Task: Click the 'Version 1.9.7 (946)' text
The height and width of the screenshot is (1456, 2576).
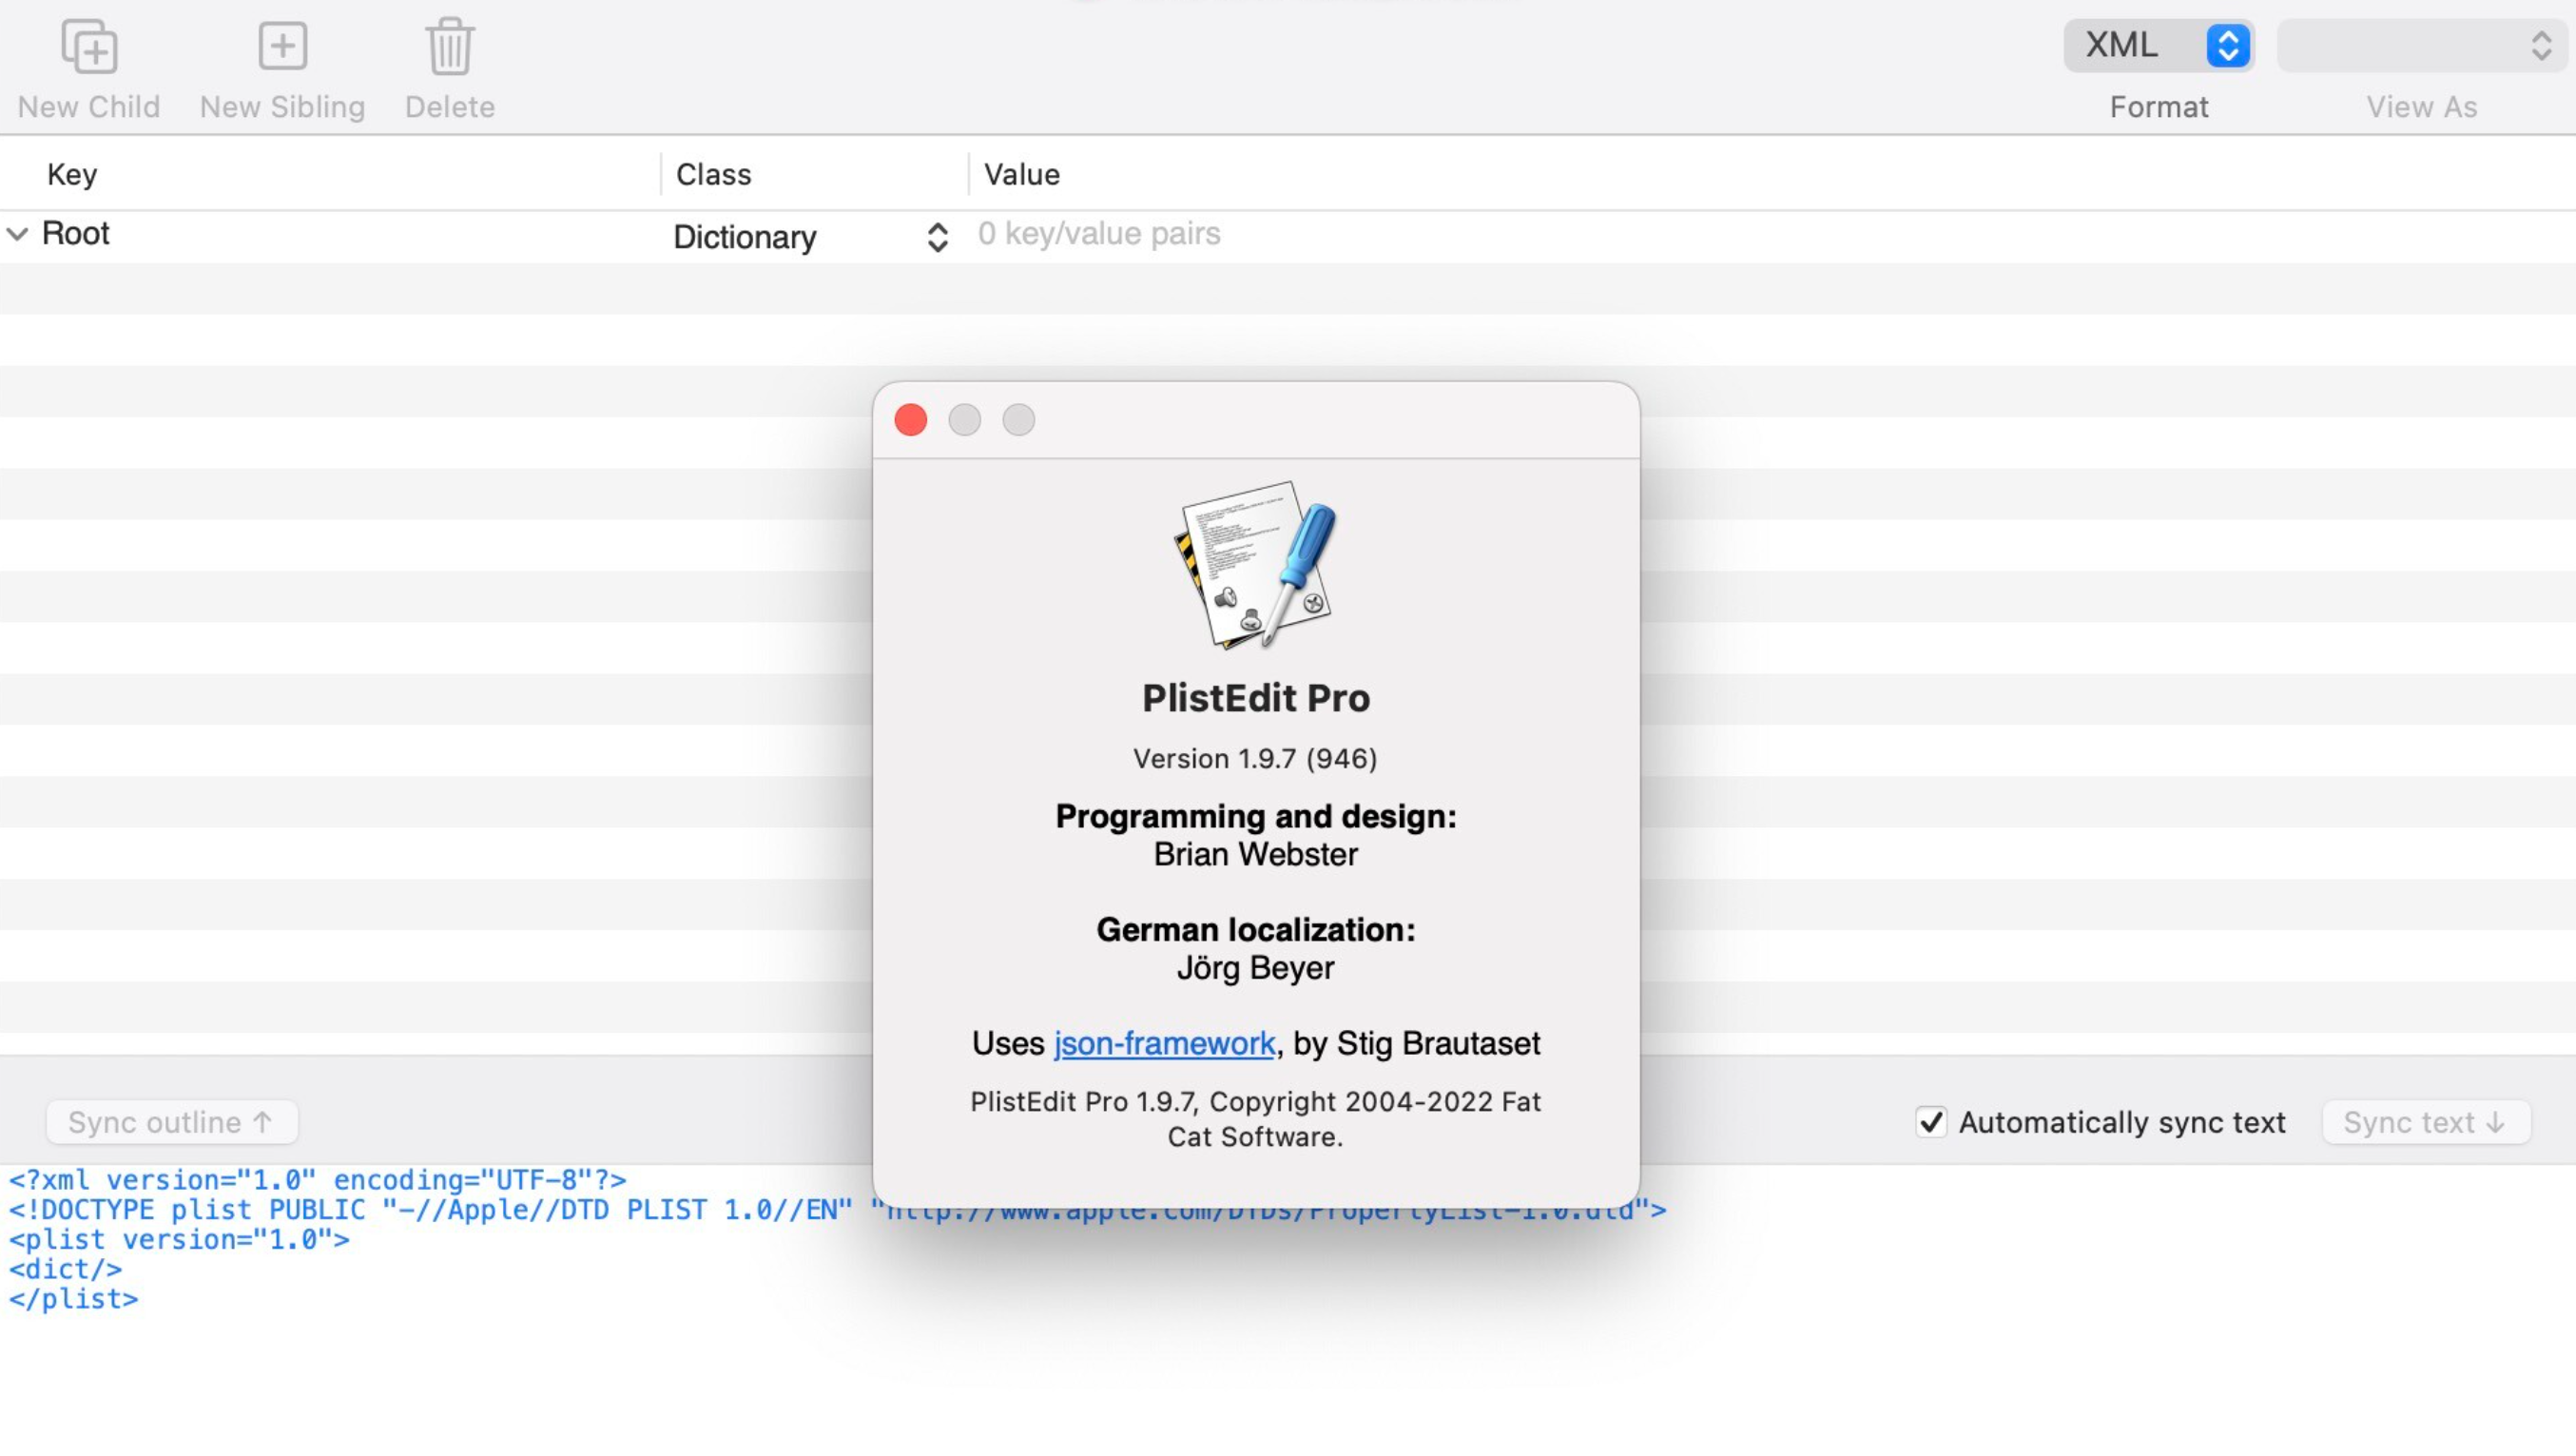Action: 1255,758
